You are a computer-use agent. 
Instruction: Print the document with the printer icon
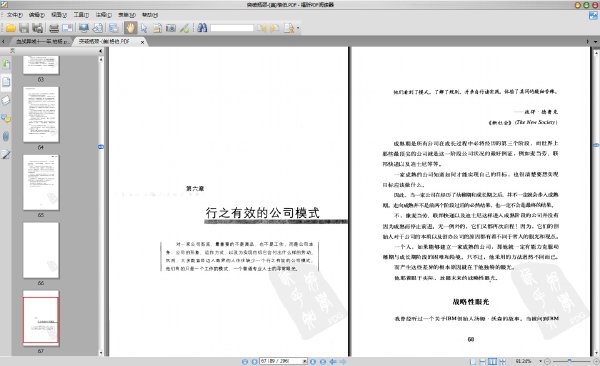(54, 28)
